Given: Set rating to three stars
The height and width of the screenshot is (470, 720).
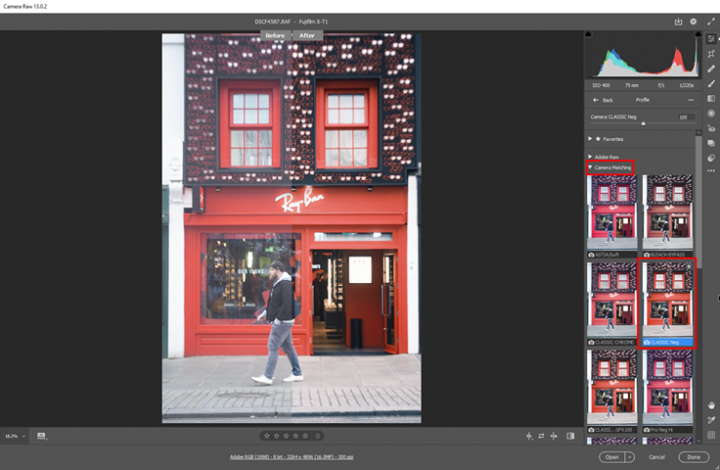Looking at the screenshot, I should tap(286, 436).
